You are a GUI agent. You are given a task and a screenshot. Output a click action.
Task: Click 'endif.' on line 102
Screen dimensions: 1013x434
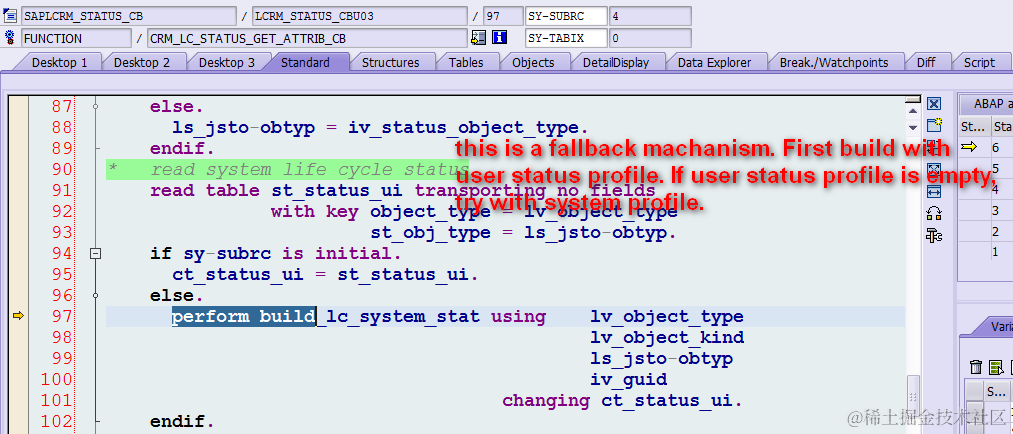(182, 422)
